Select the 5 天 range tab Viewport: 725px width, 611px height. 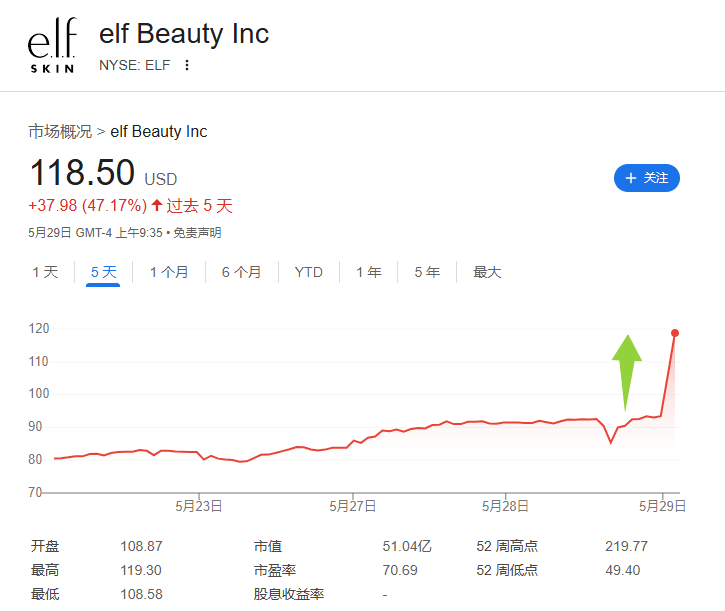pos(103,272)
